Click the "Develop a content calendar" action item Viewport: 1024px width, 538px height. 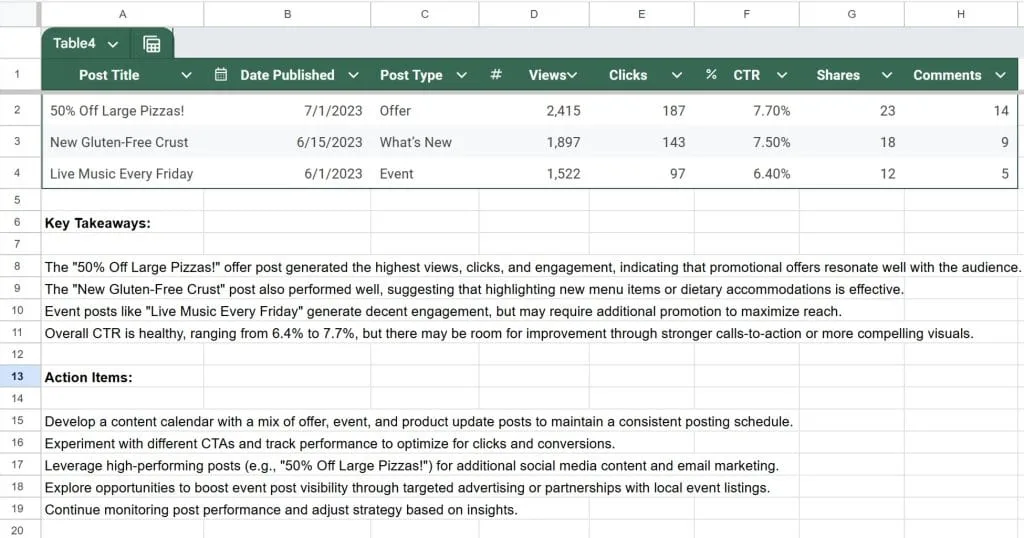click(419, 421)
